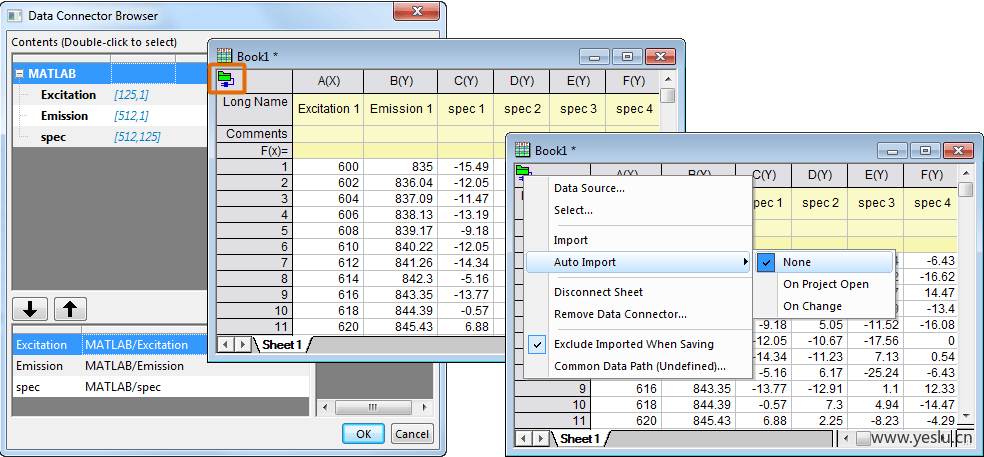Select Emission in the MATLAB tree

pyautogui.click(x=64, y=116)
